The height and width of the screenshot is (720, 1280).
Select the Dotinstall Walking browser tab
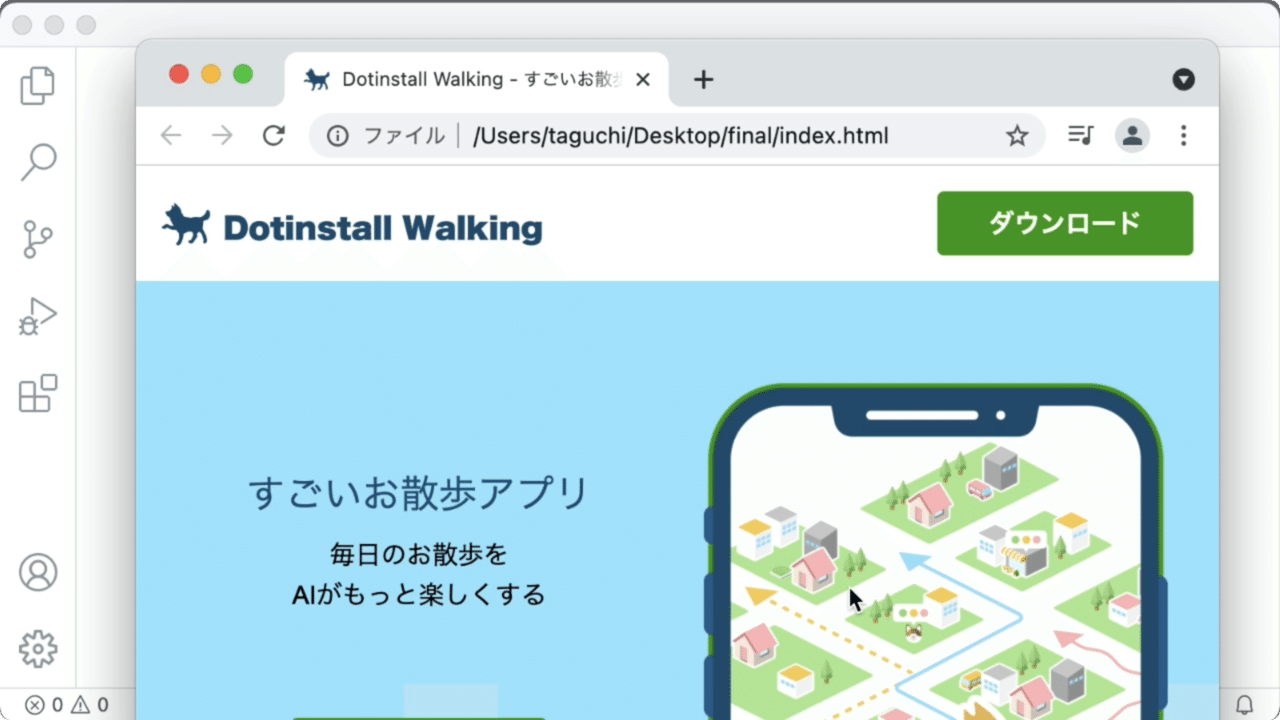(477, 80)
